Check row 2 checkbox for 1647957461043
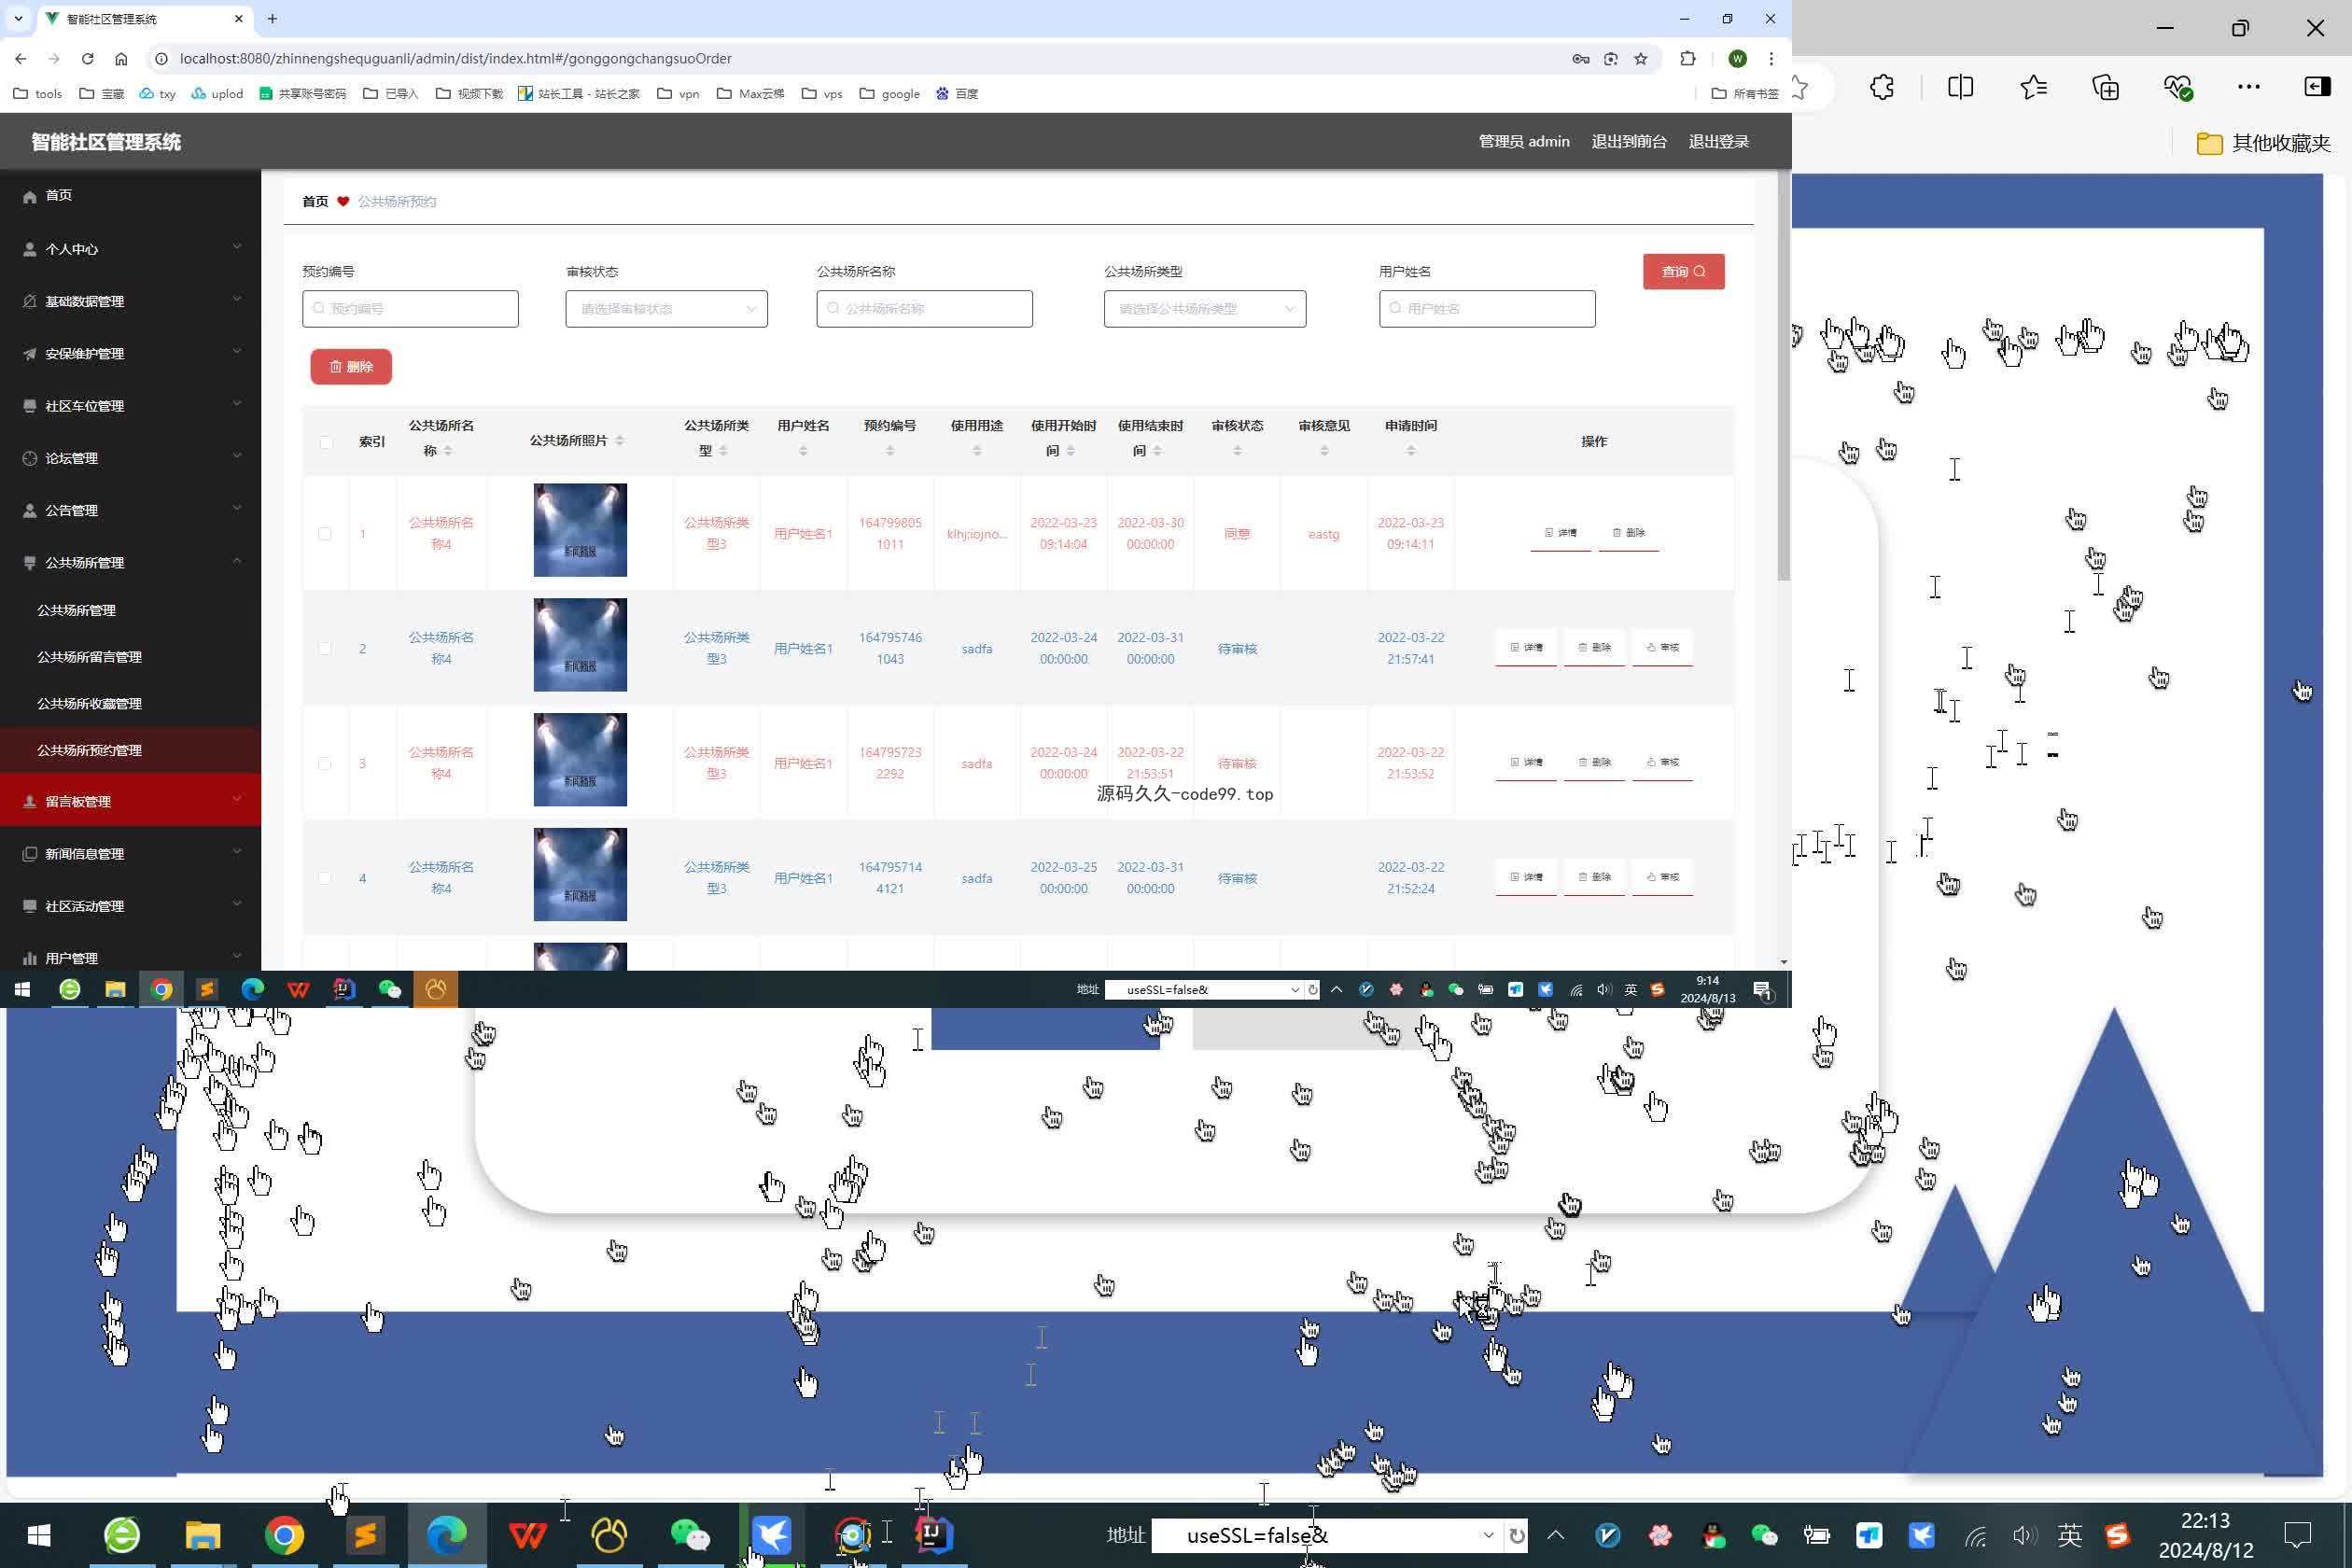 pyautogui.click(x=325, y=649)
